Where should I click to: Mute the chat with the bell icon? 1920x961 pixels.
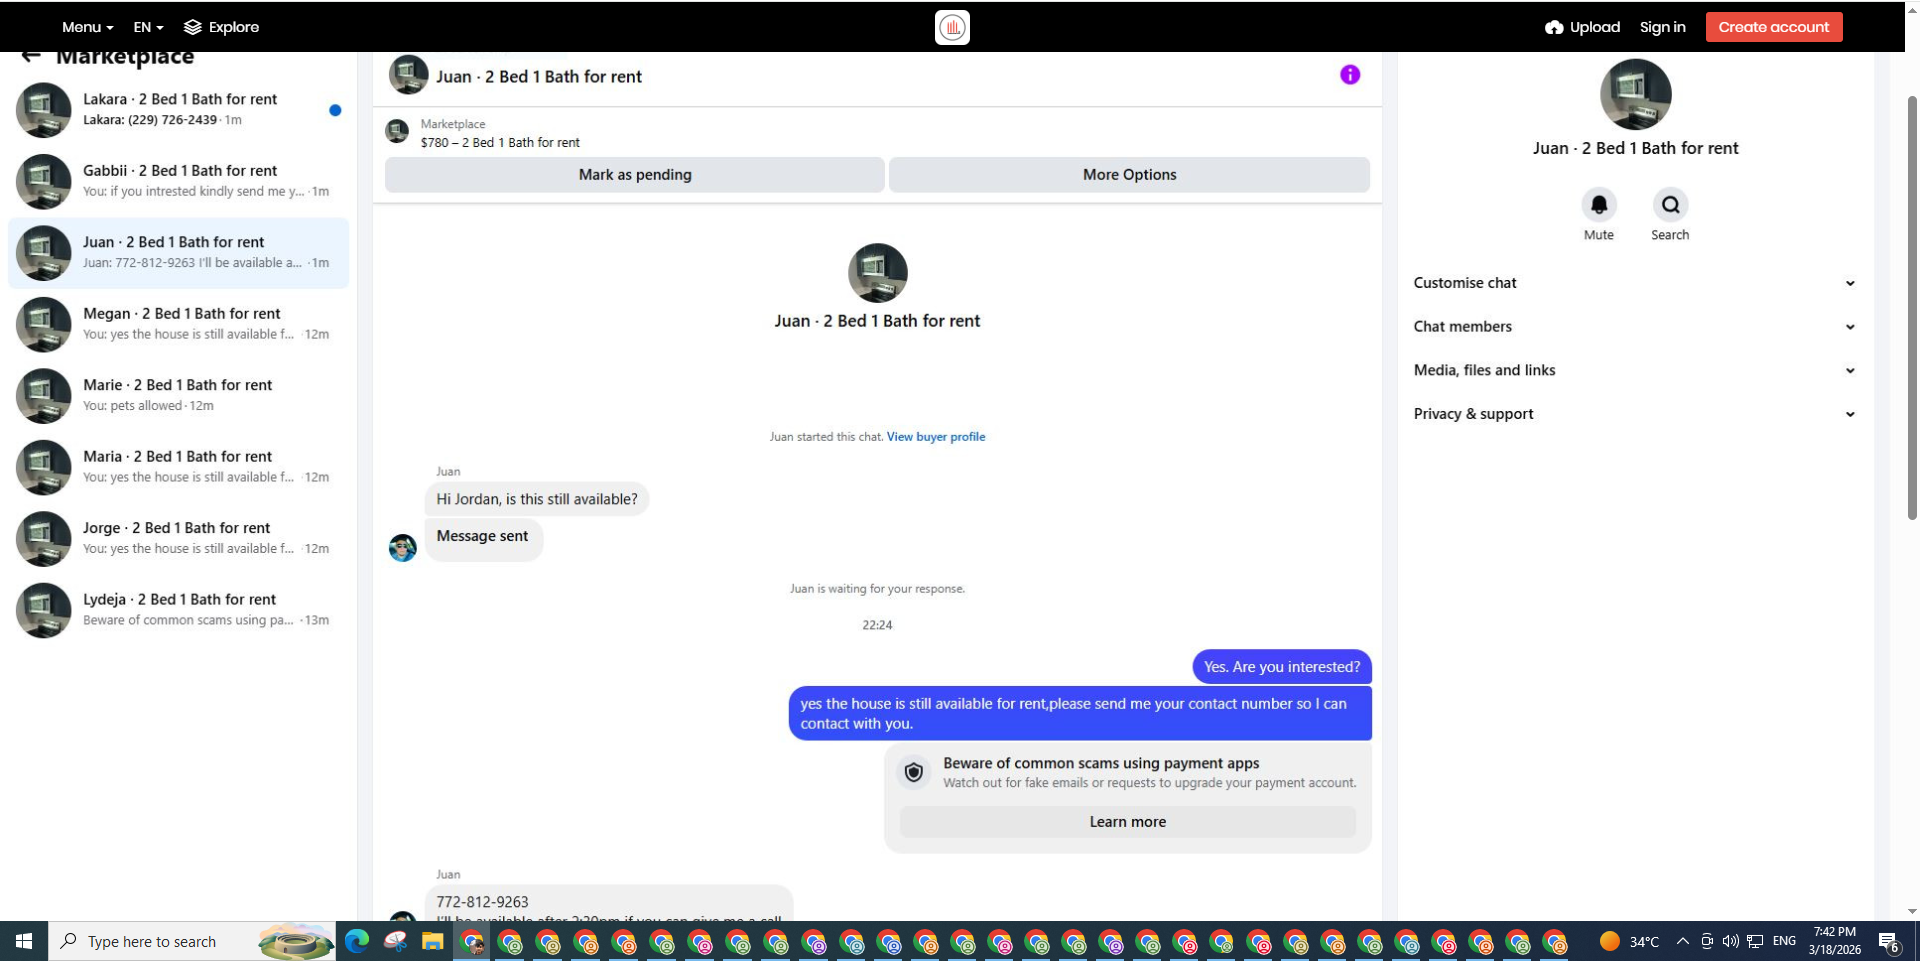(1599, 205)
